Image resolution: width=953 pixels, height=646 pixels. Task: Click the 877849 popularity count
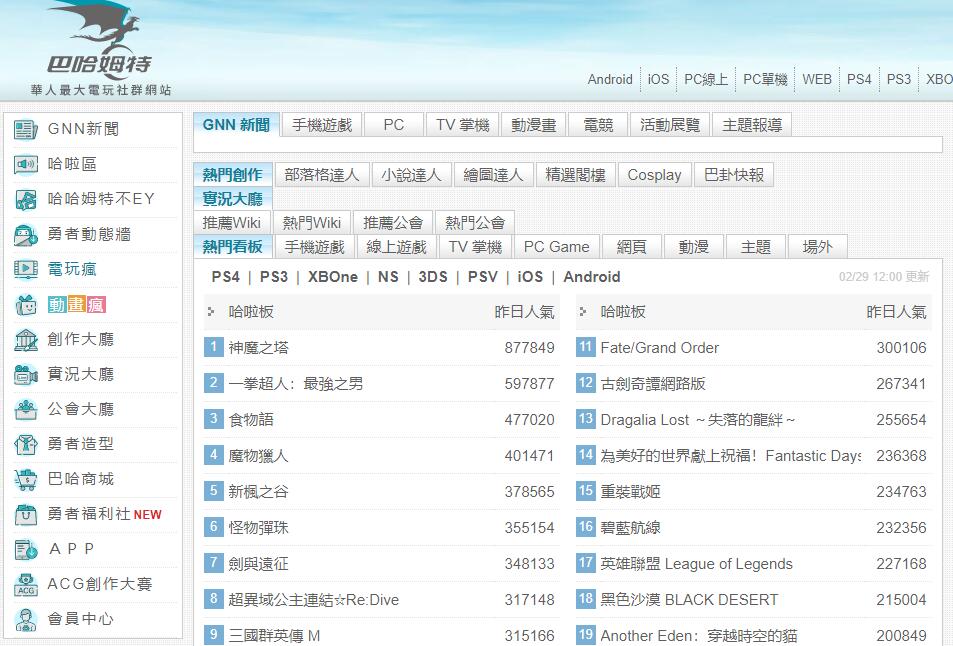529,348
